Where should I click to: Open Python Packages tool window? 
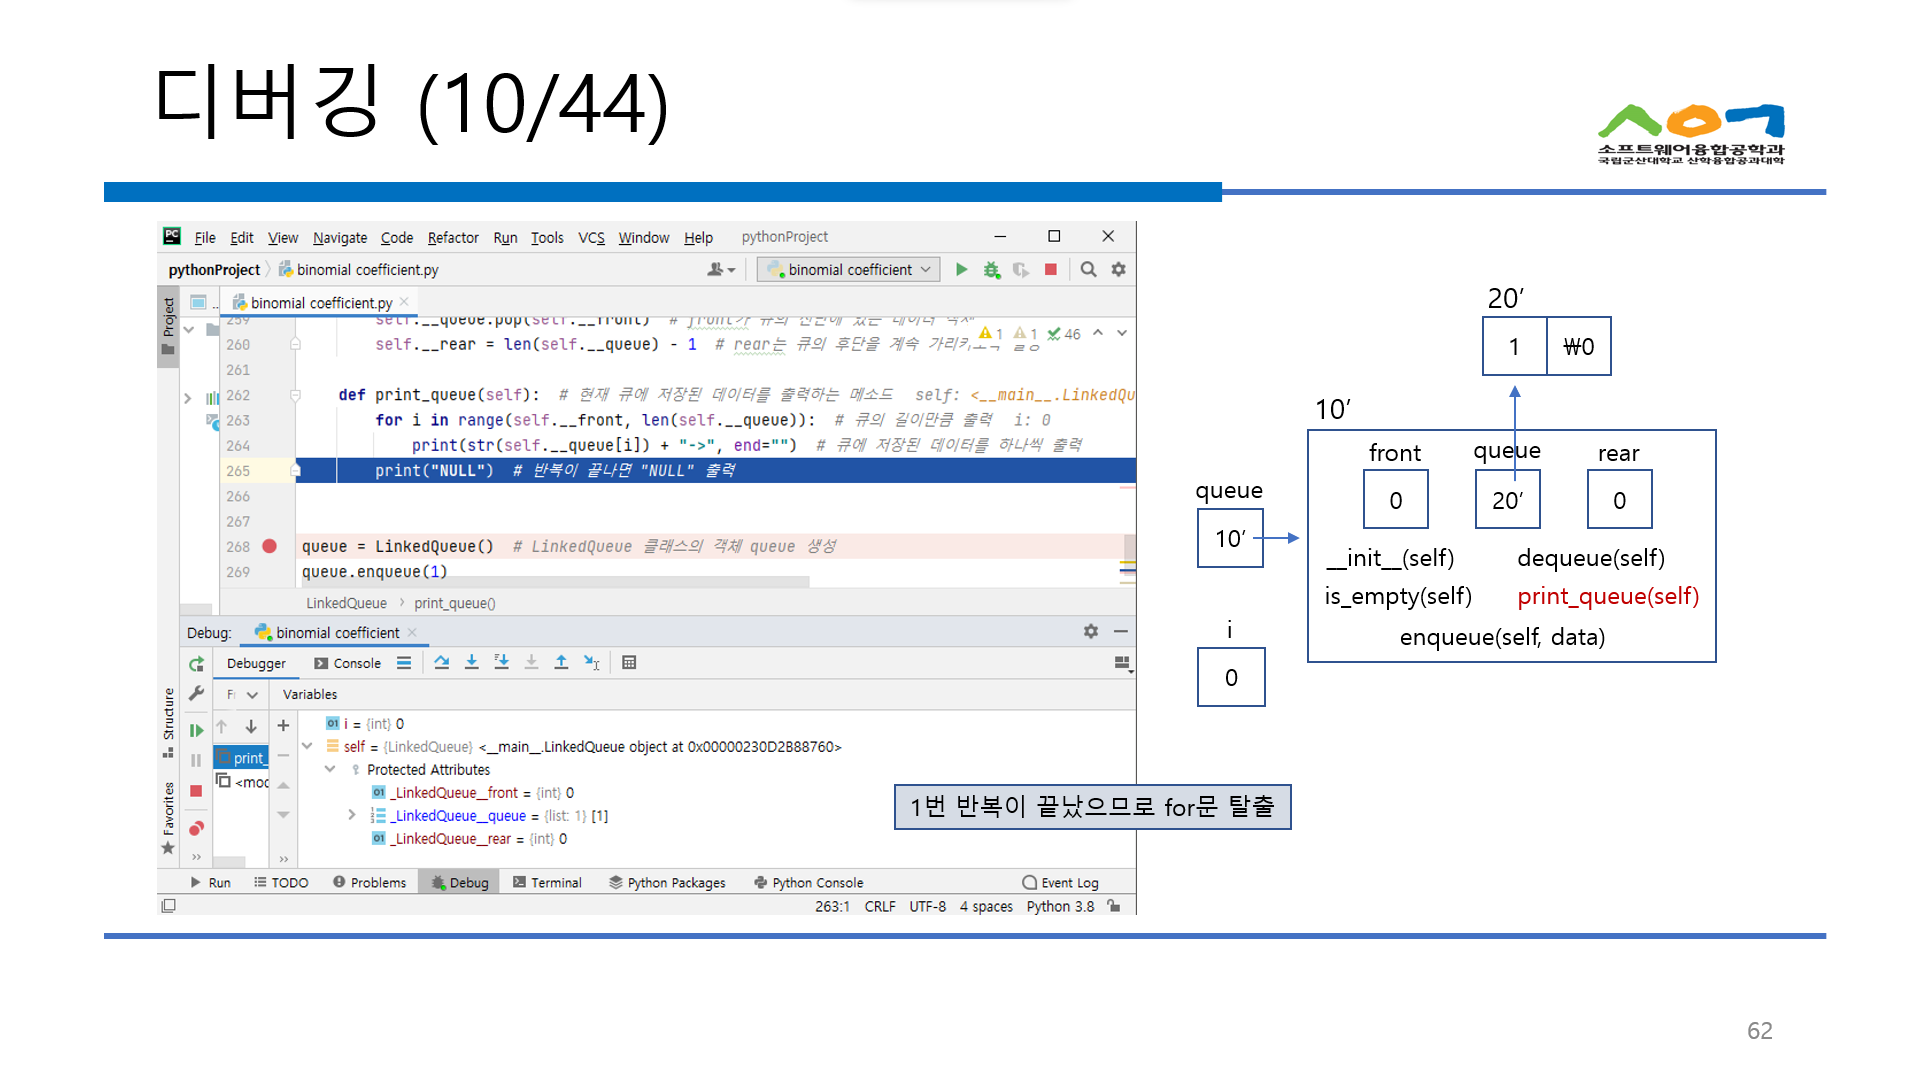[x=667, y=883]
